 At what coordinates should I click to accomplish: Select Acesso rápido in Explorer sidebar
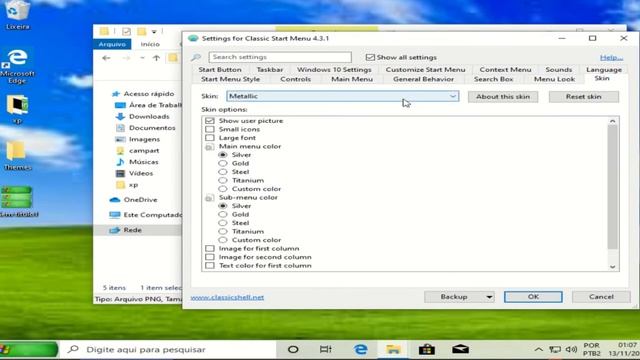[149, 93]
